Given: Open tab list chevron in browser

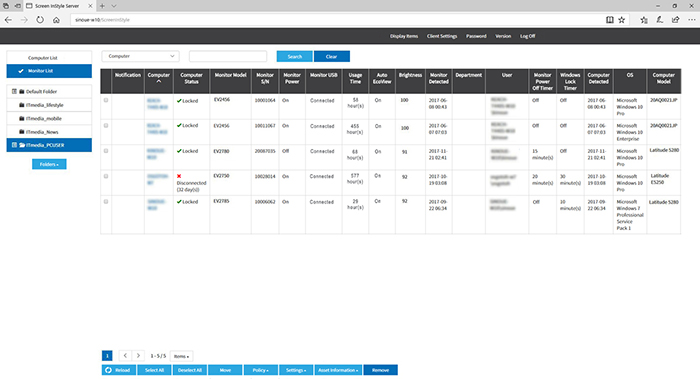Looking at the screenshot, I should tap(114, 6).
